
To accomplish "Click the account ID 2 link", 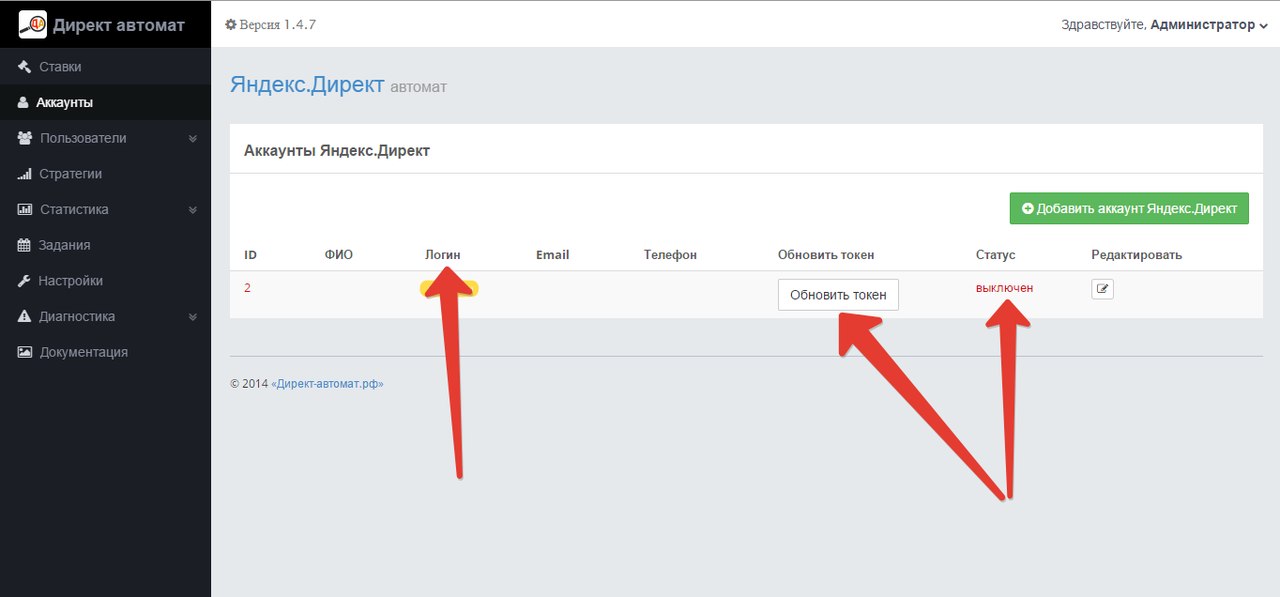I will pyautogui.click(x=247, y=288).
